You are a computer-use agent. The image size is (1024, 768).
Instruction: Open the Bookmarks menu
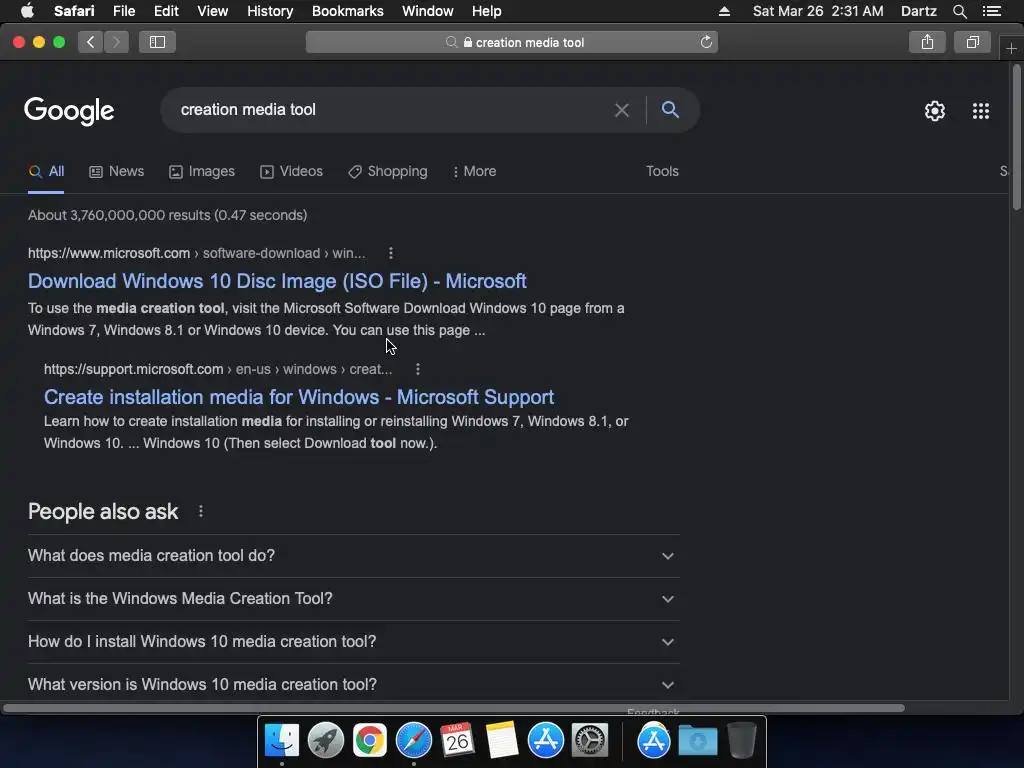[347, 11]
